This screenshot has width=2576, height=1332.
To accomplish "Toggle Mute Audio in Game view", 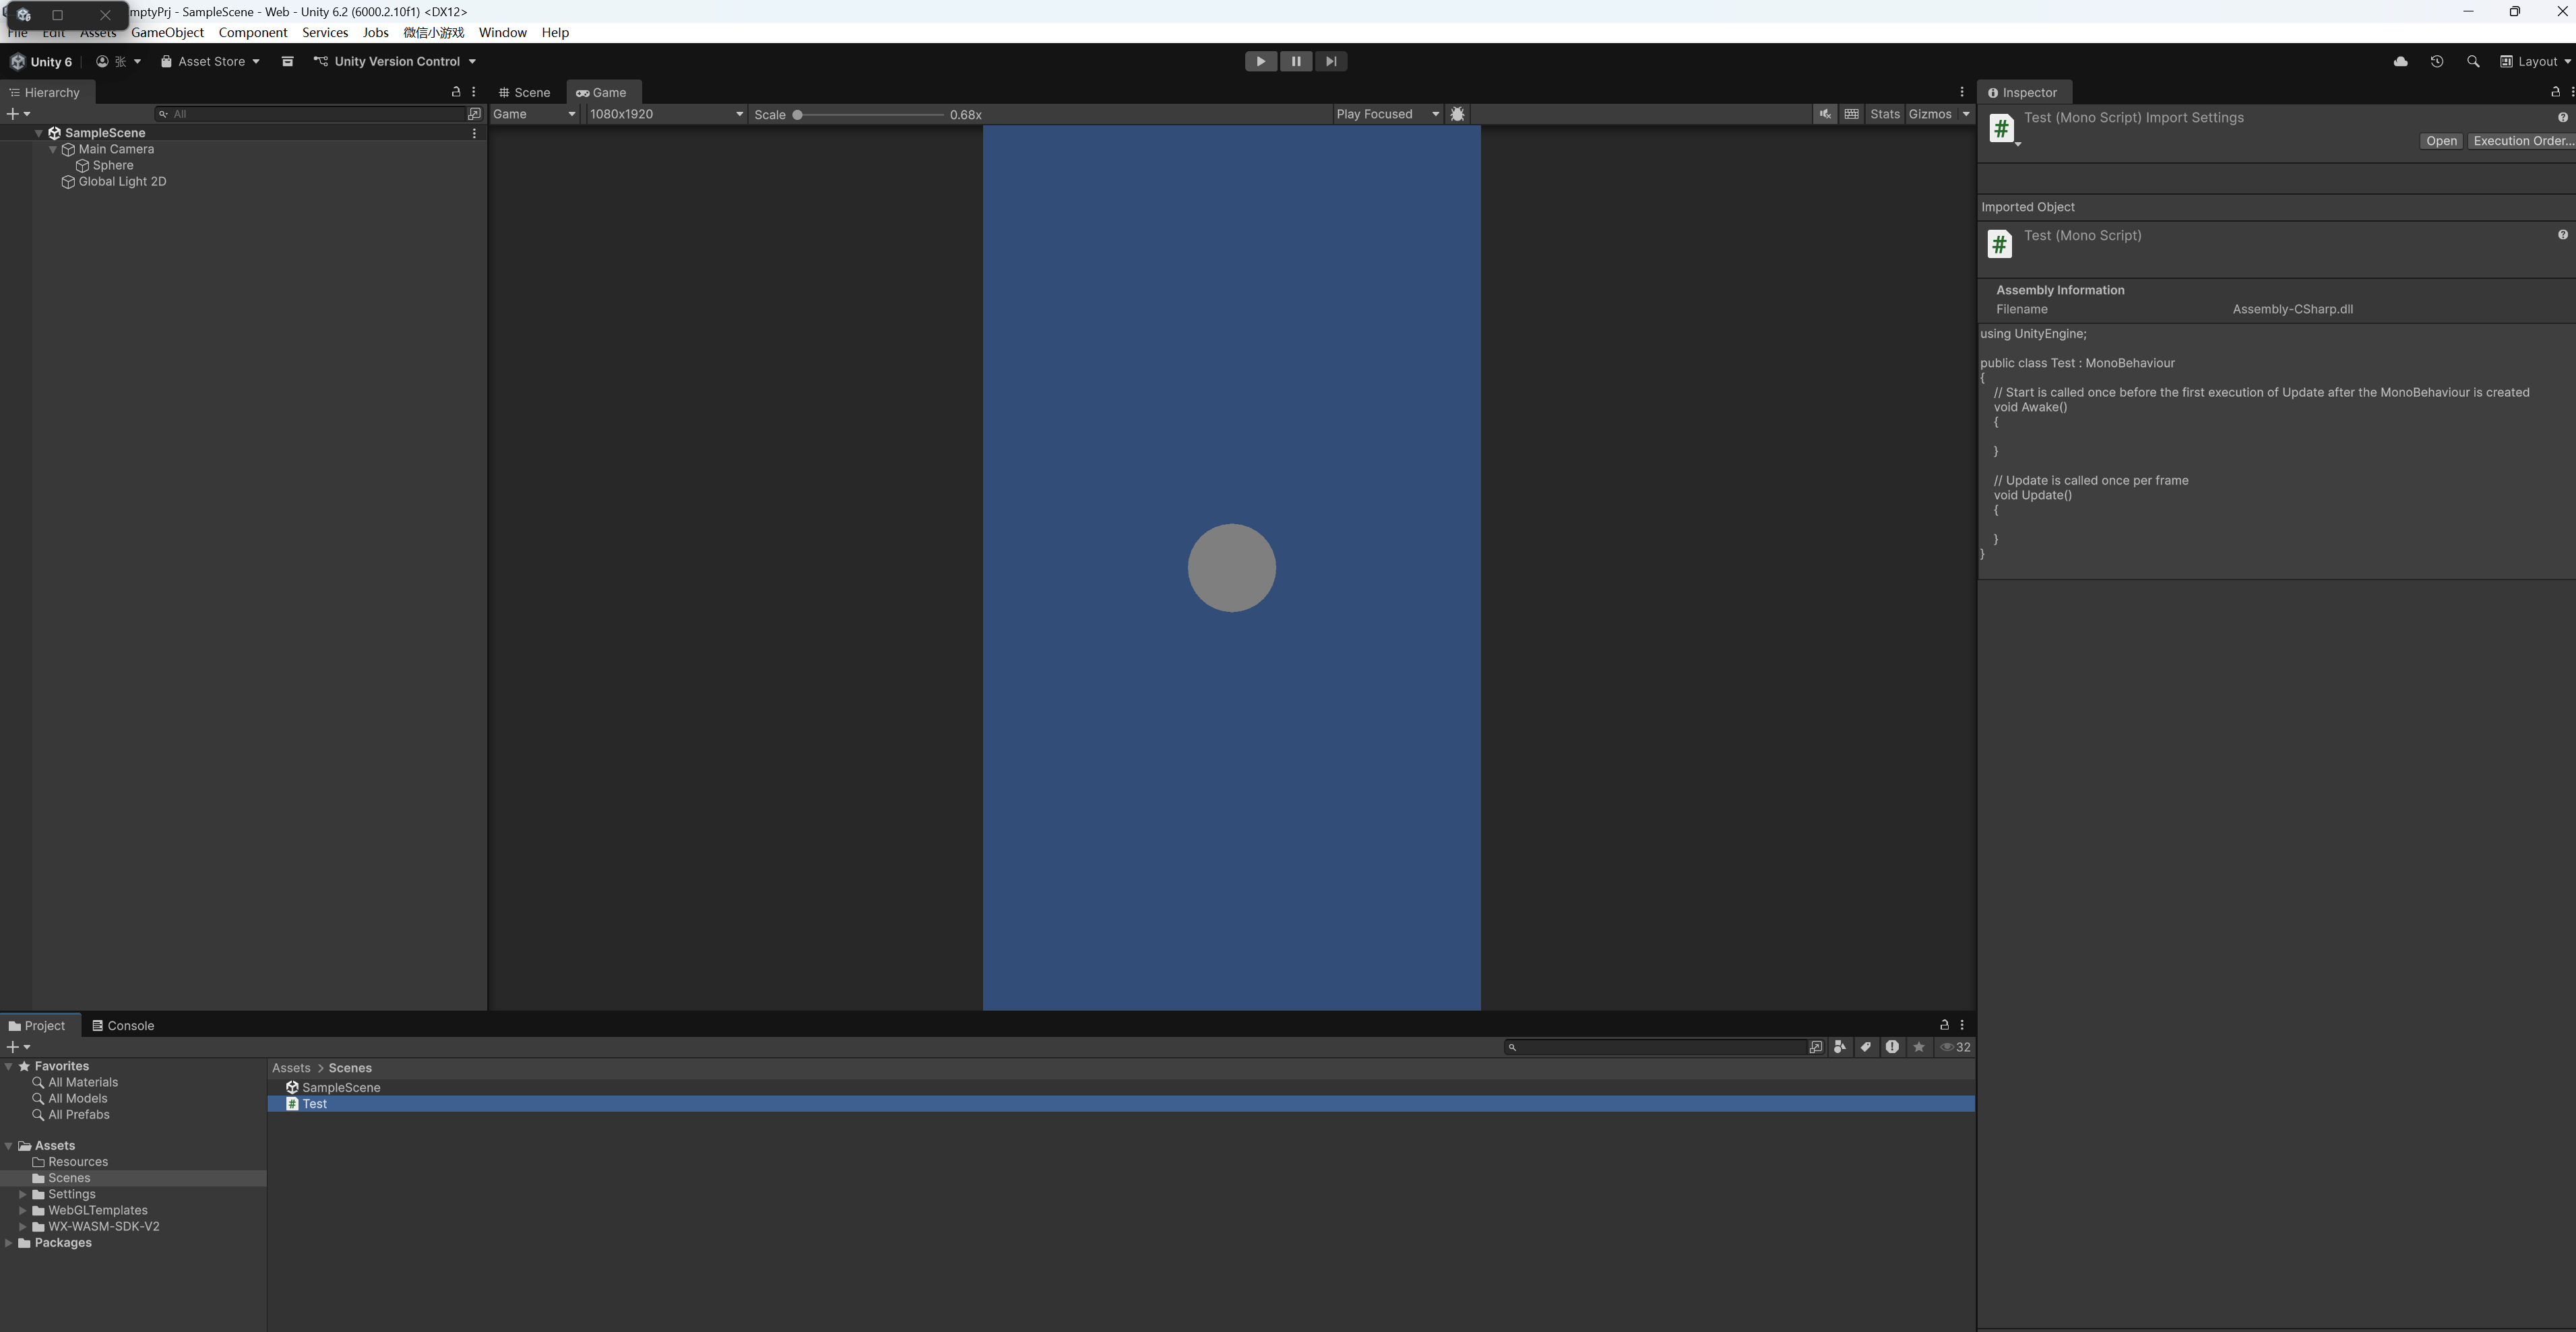I will 1825,114.
